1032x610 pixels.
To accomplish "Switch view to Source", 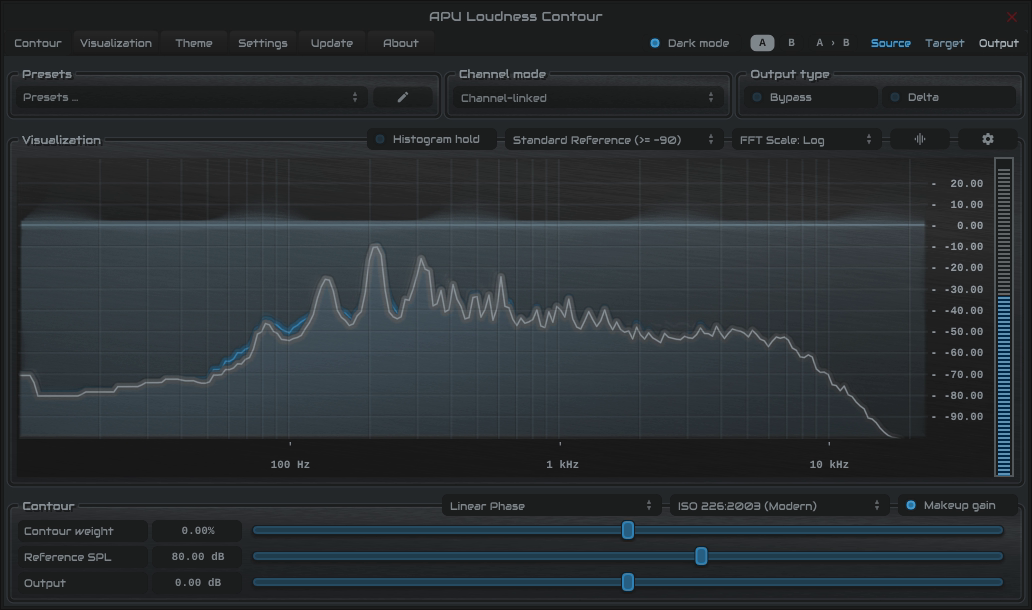I will pos(890,43).
